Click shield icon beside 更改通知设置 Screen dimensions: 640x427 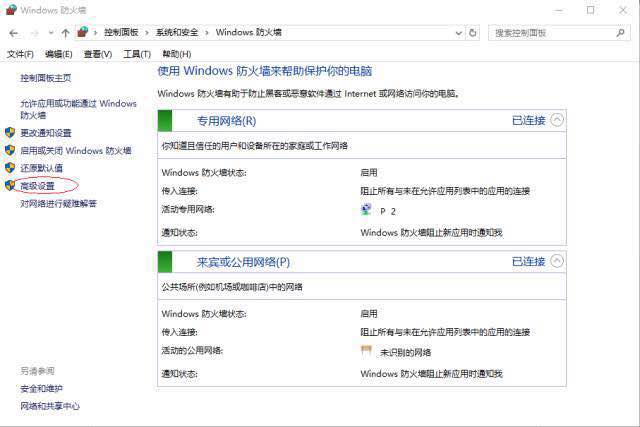(x=10, y=132)
